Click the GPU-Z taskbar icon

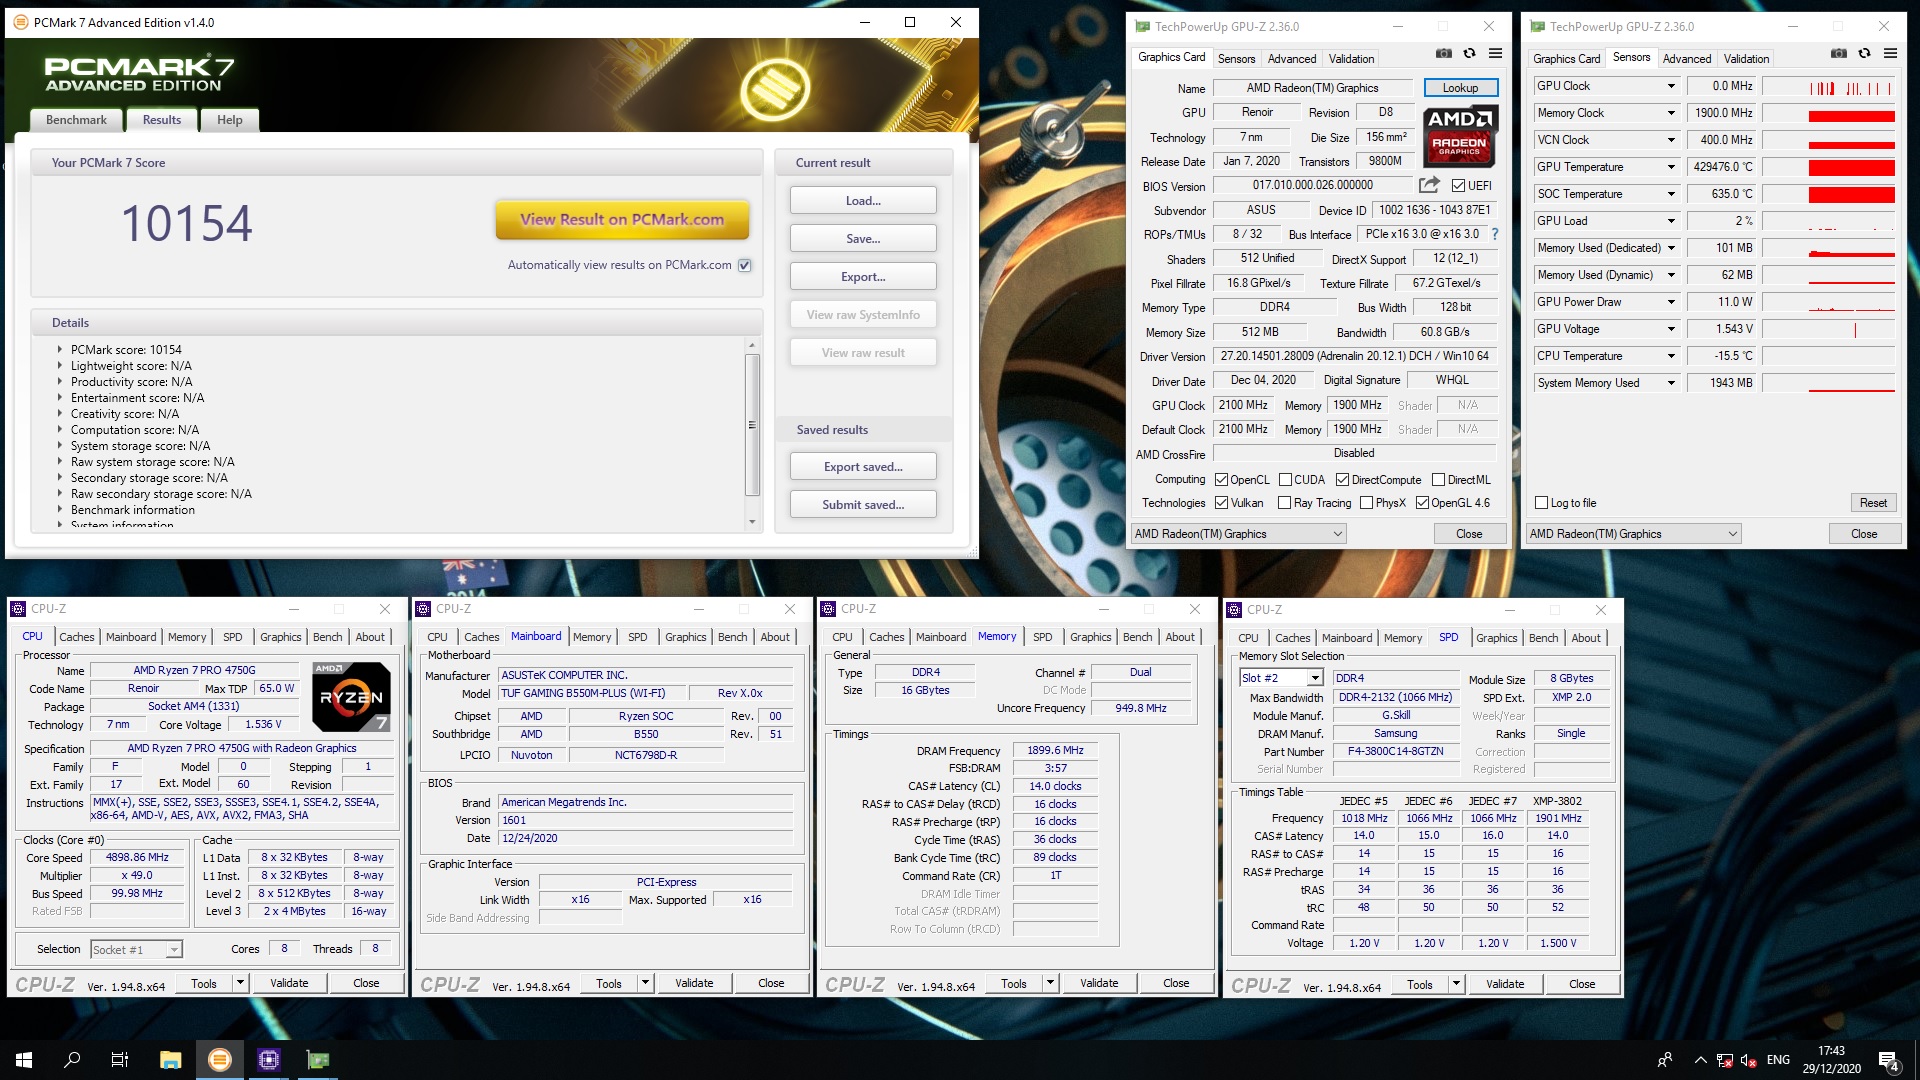pos(318,1060)
